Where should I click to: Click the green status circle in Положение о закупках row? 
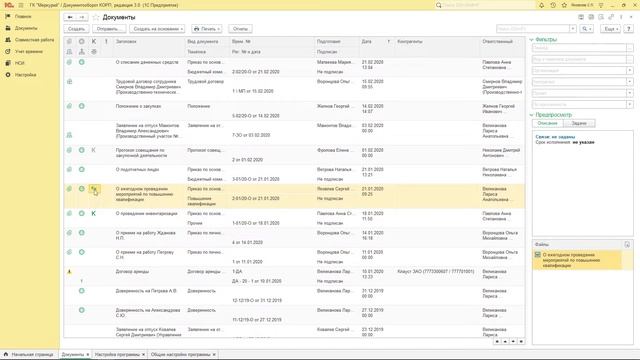(x=82, y=106)
